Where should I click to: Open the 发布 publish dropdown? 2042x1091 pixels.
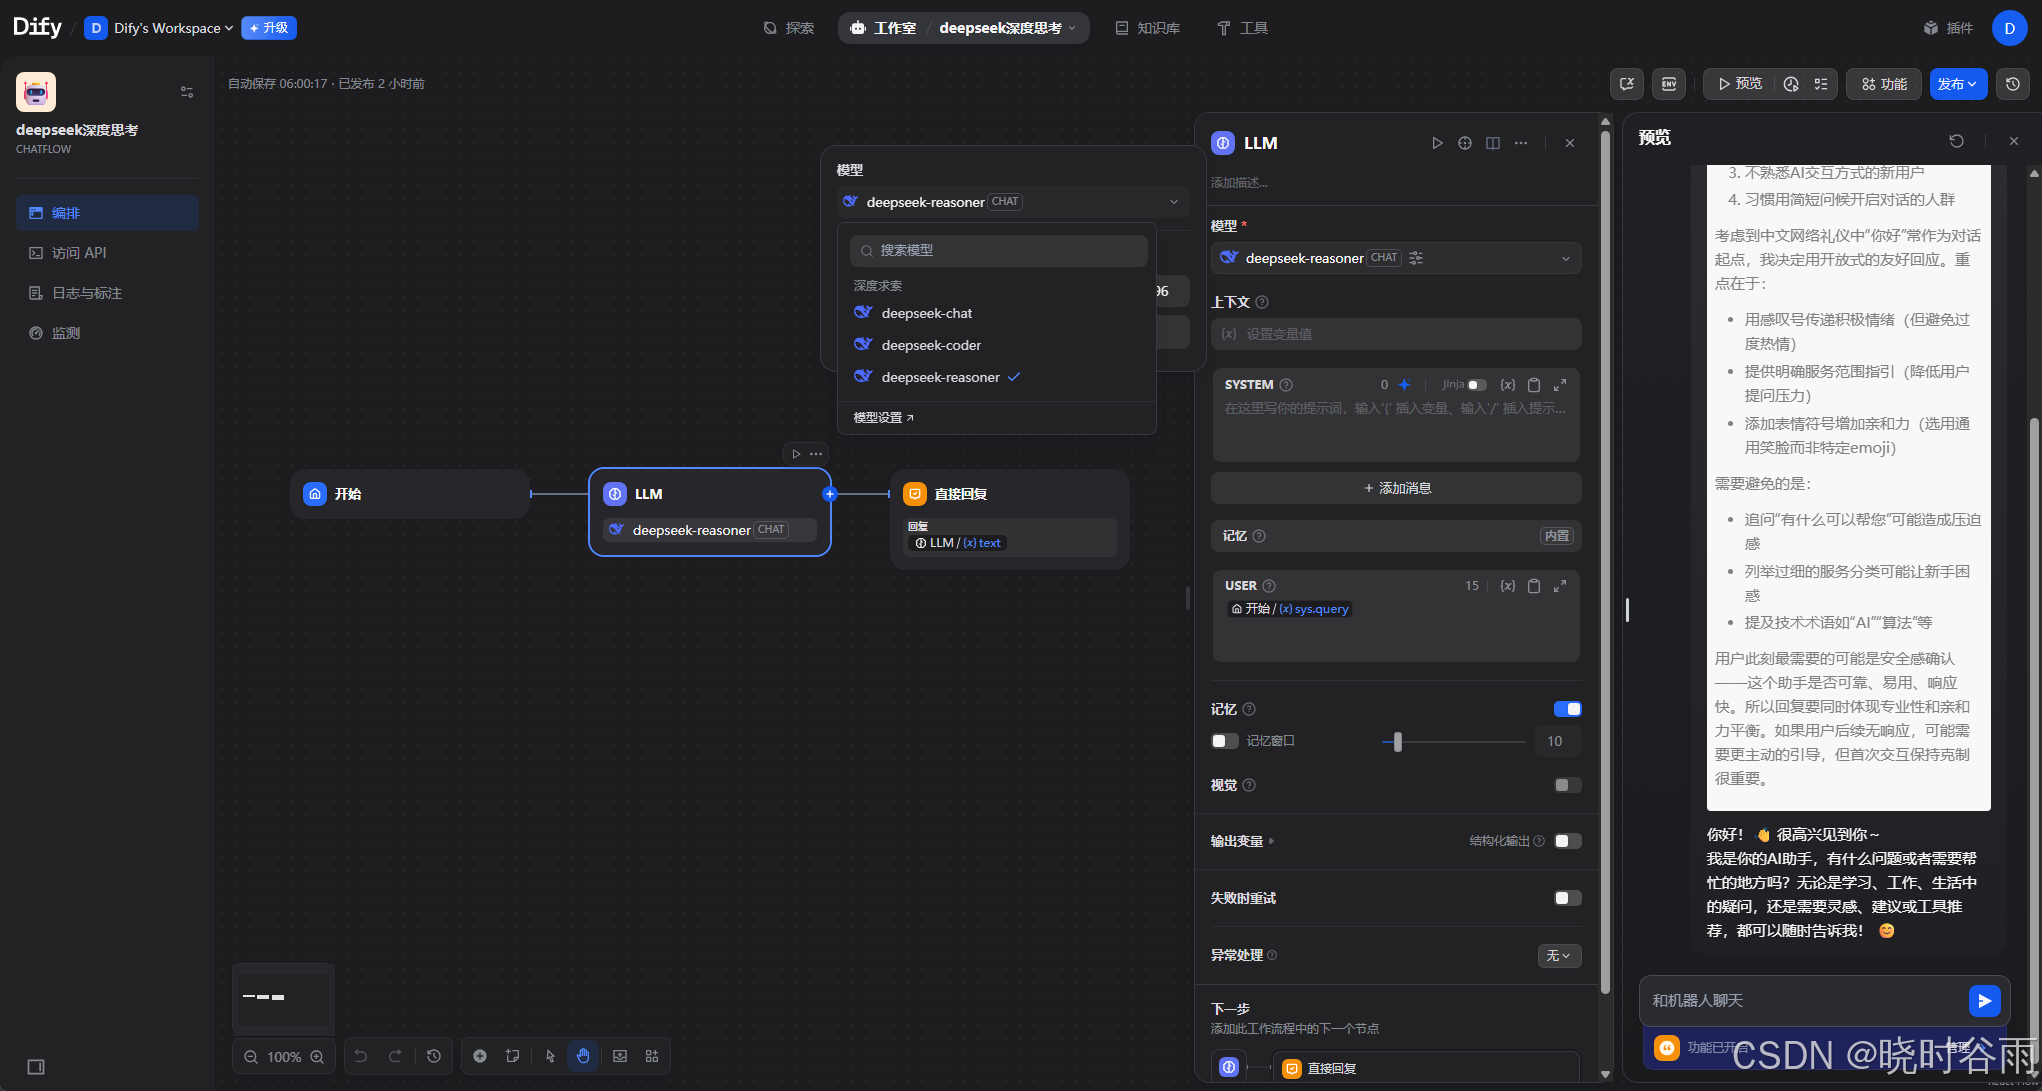(x=1957, y=84)
